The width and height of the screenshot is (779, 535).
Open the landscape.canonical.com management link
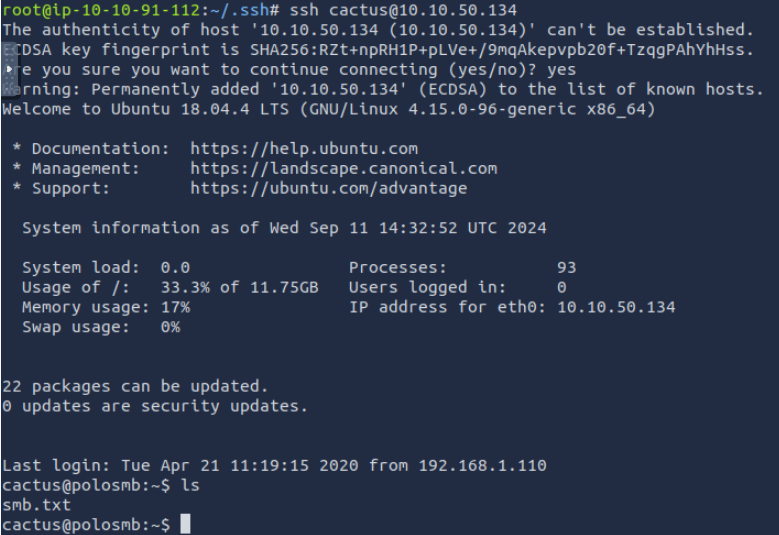343,168
